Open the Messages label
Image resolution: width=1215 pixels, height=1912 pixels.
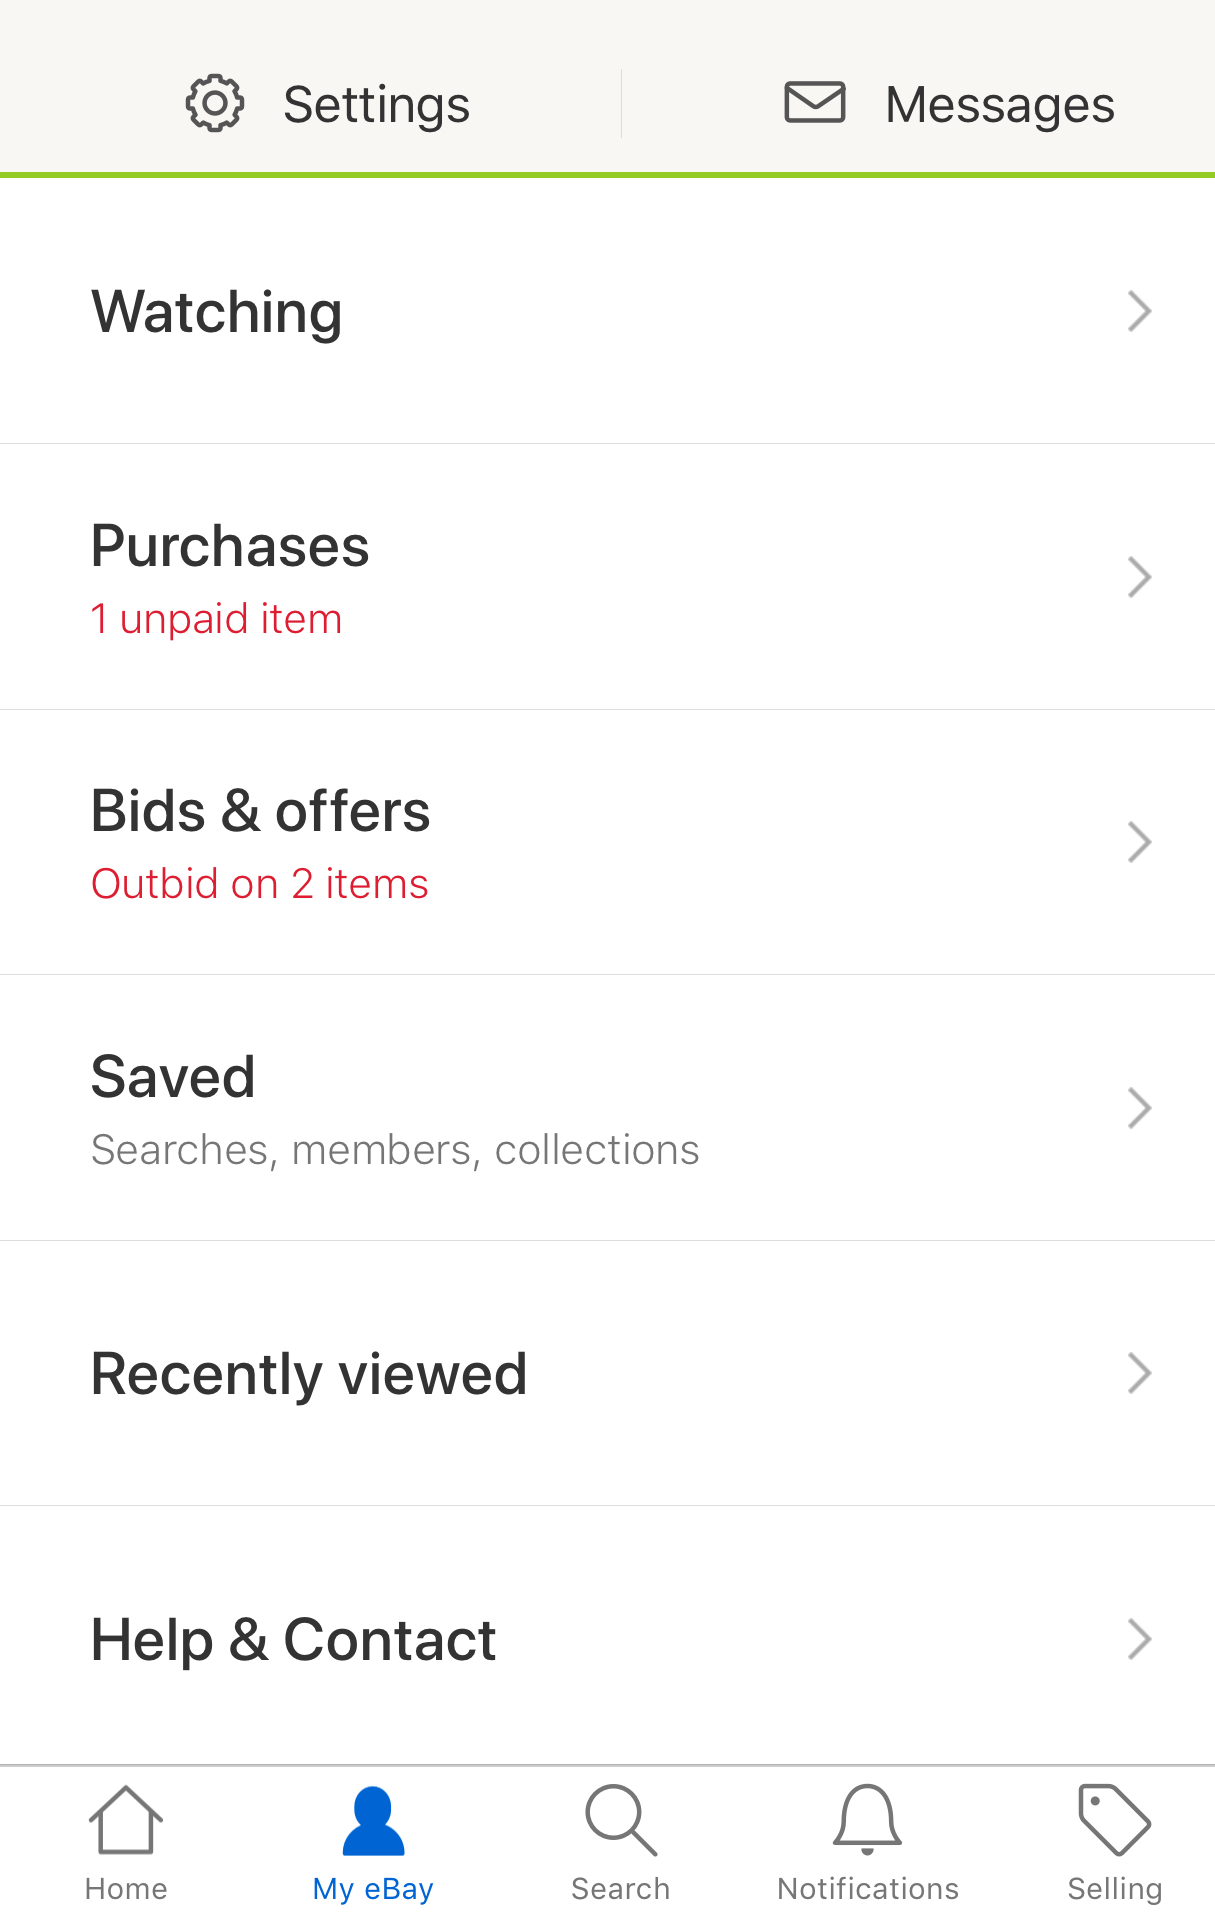coord(999,105)
